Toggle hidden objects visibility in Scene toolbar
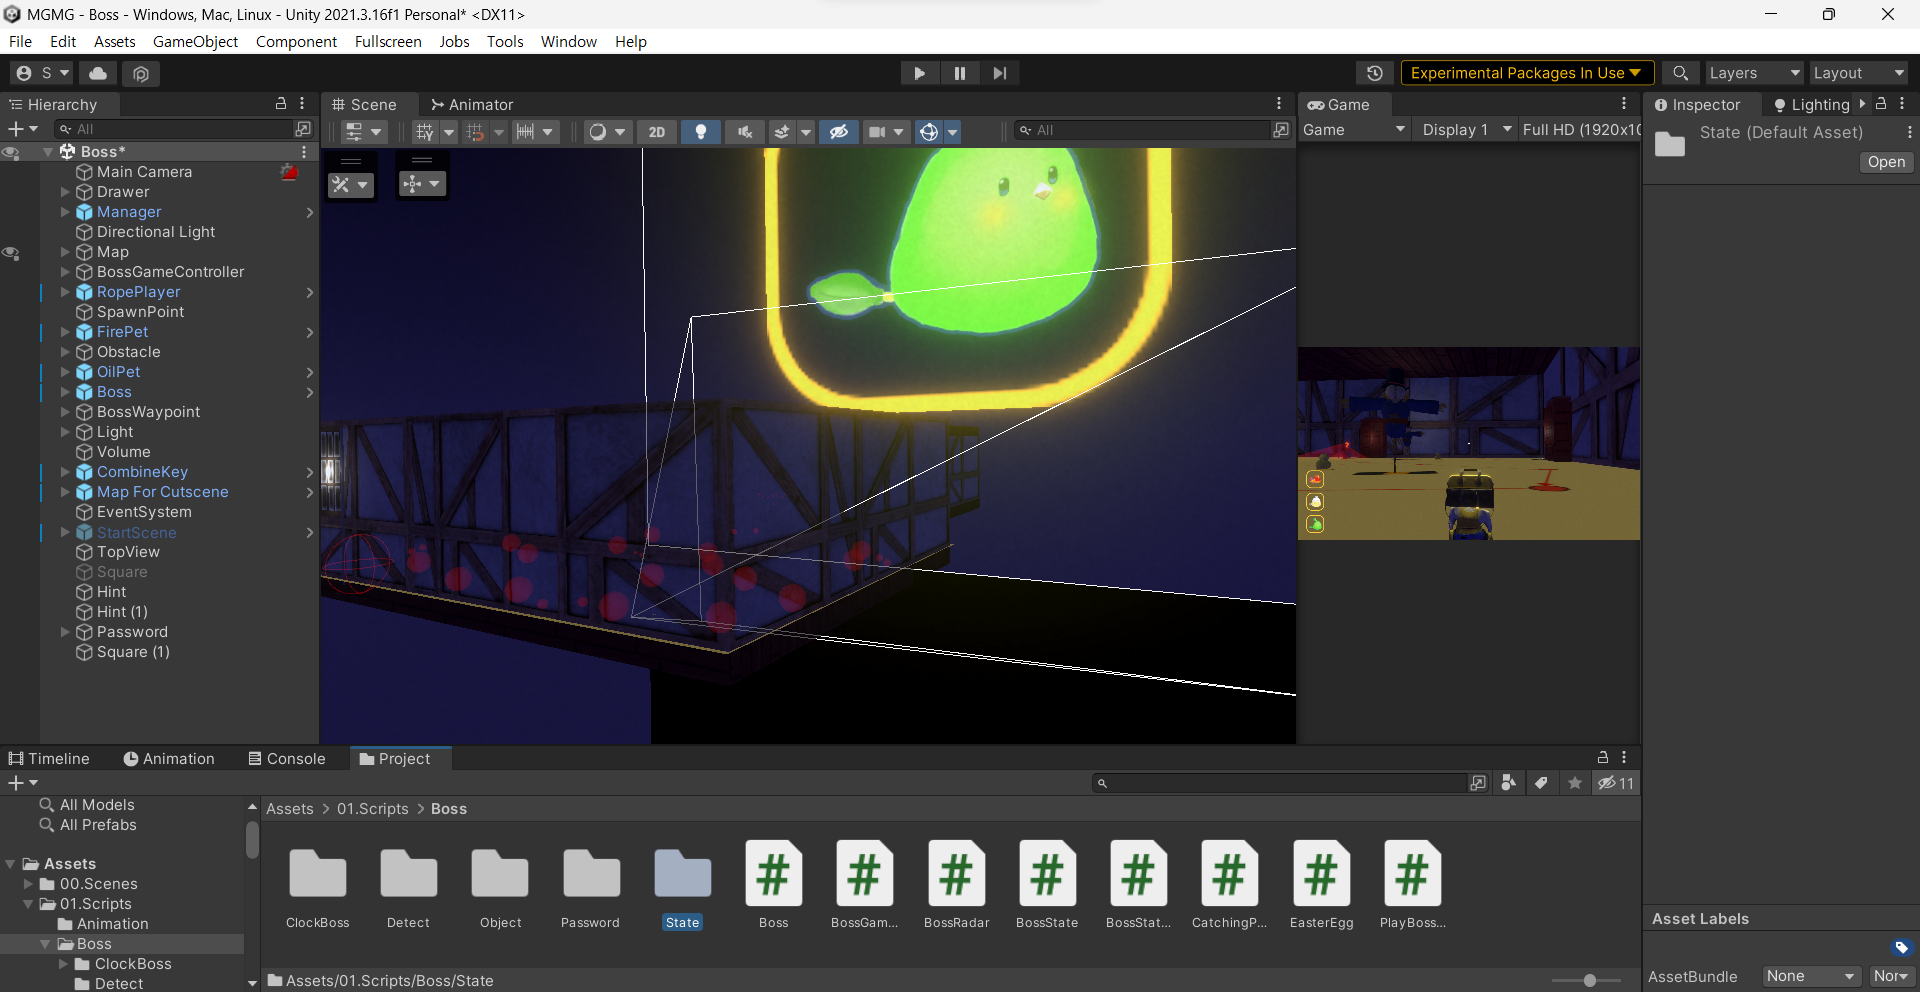The image size is (1920, 992). tap(839, 132)
